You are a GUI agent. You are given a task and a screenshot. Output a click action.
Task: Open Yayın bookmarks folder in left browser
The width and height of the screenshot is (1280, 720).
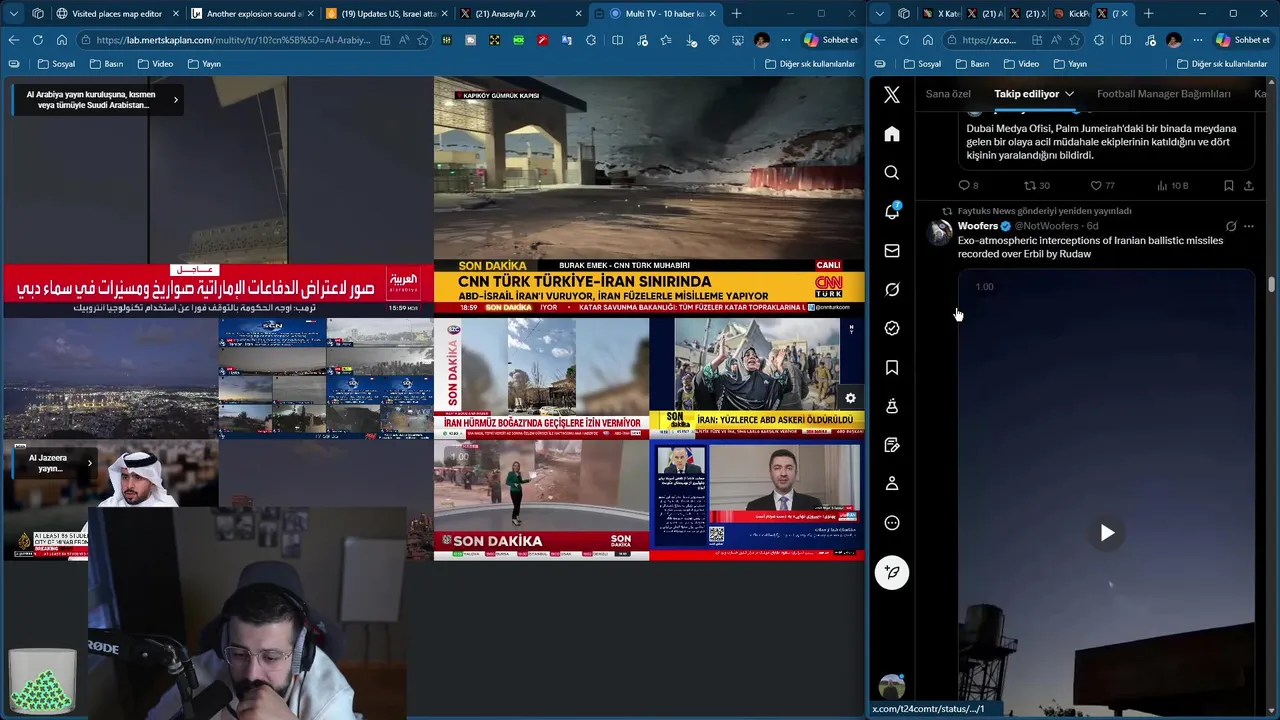pyautogui.click(x=203, y=64)
